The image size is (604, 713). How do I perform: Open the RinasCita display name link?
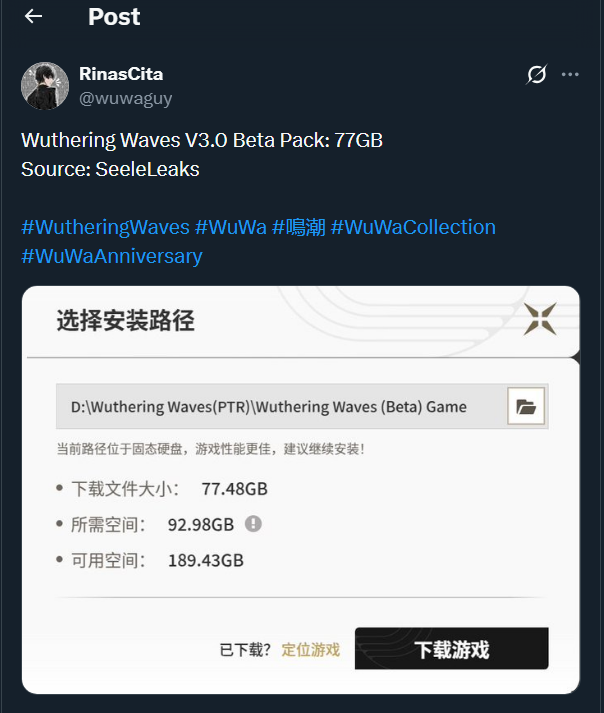pyautogui.click(x=121, y=74)
